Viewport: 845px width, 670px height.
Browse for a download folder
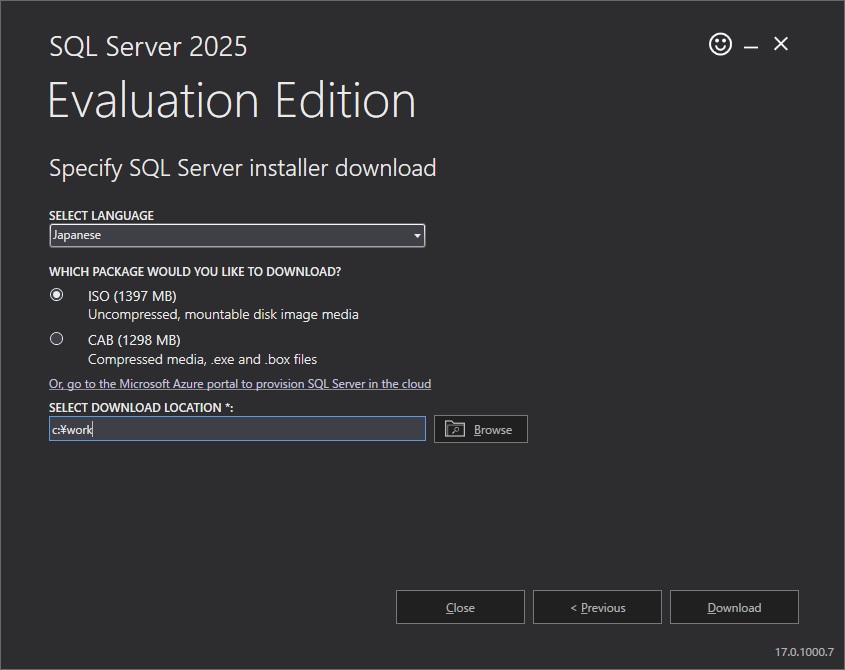[x=480, y=428]
